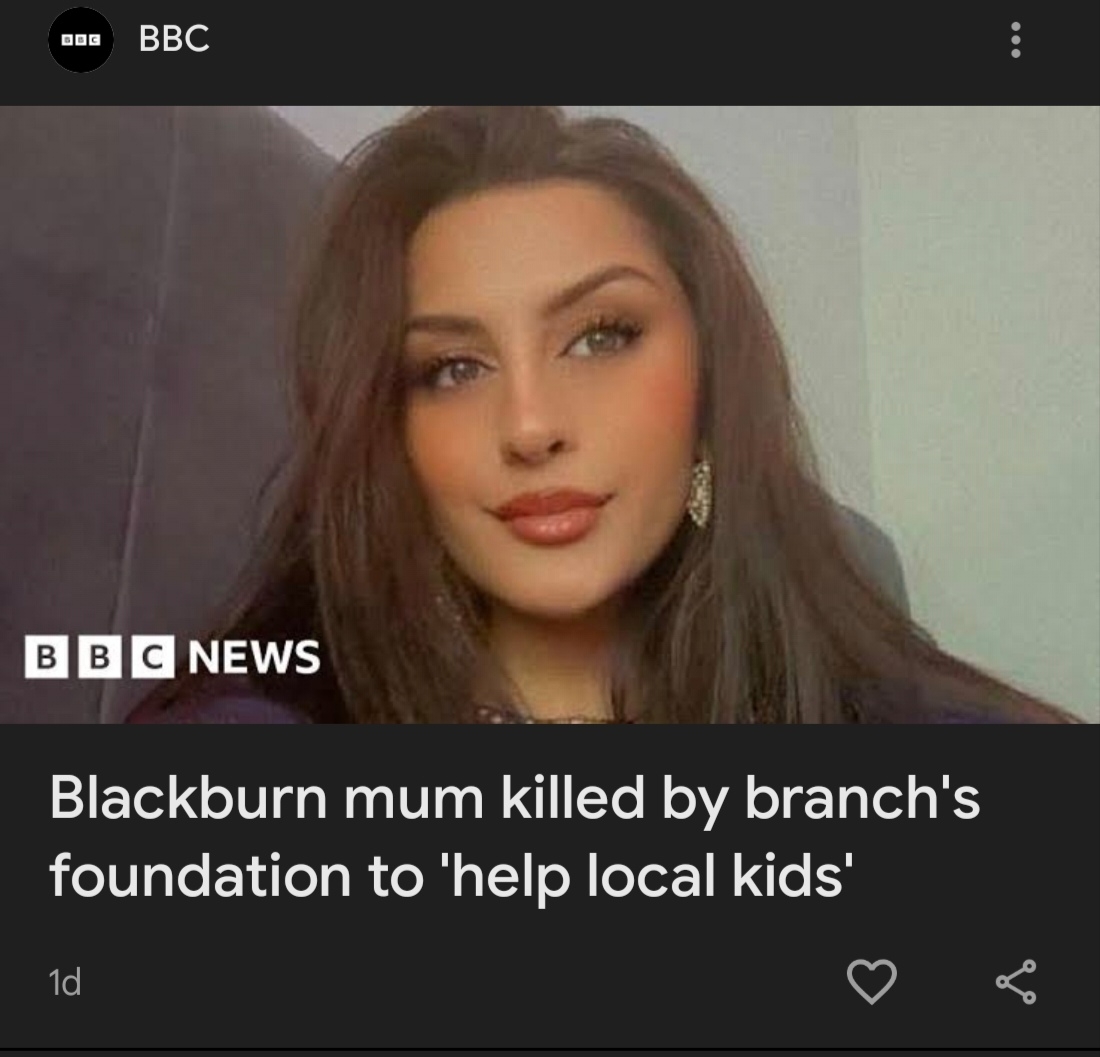Open the Blackburn mum article headline

pos(514,836)
